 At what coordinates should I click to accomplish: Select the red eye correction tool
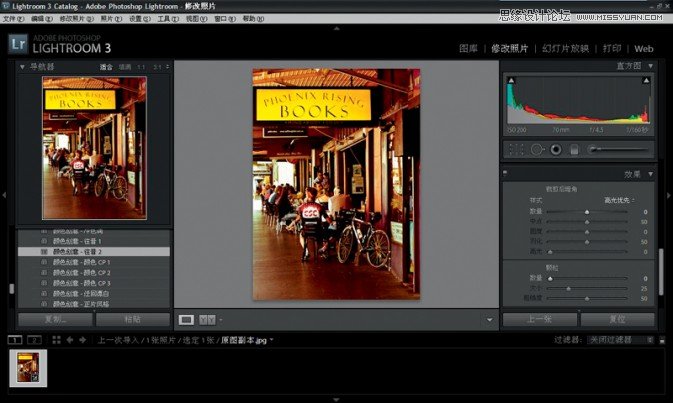click(556, 149)
